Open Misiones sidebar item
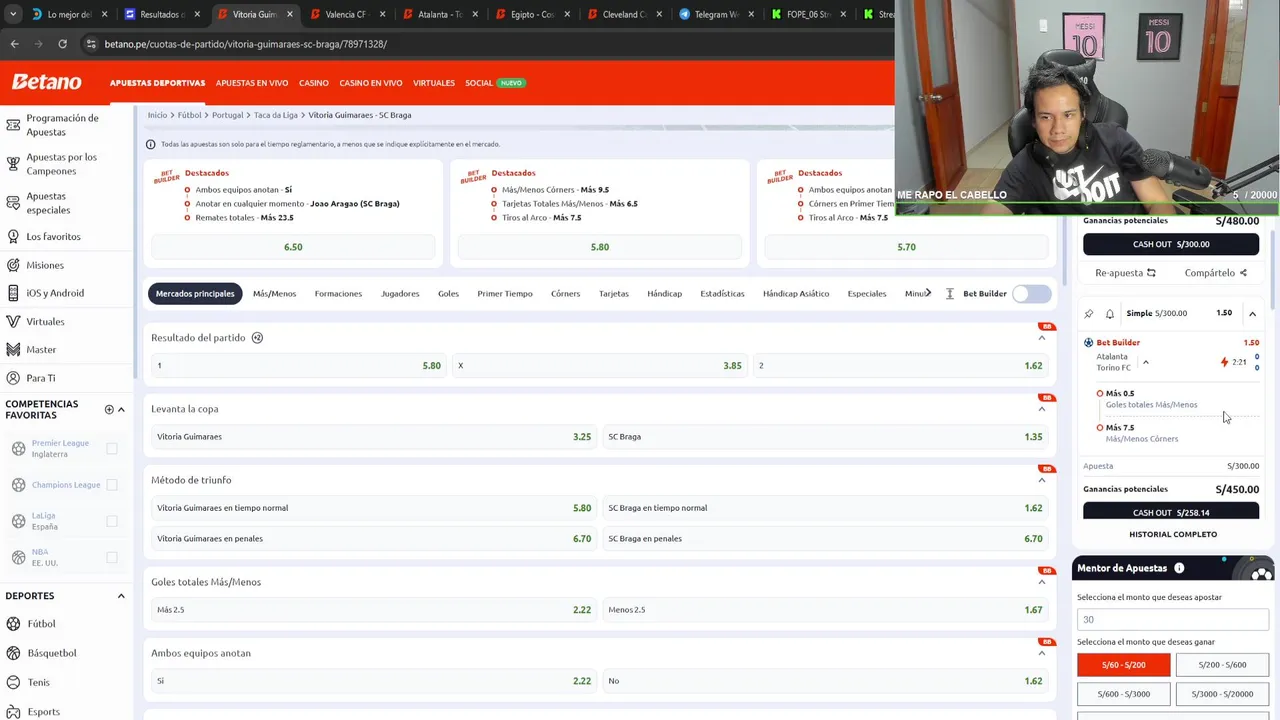The image size is (1280, 720). click(45, 265)
